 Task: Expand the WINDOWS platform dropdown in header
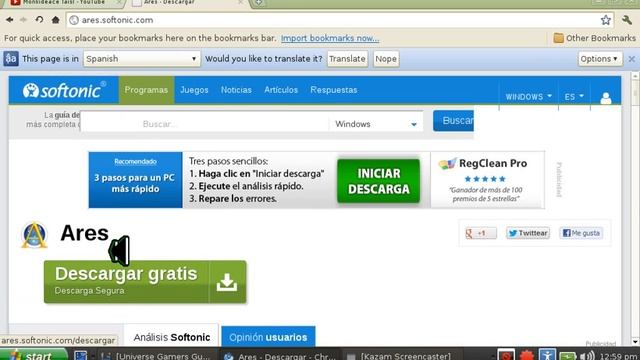(x=529, y=97)
